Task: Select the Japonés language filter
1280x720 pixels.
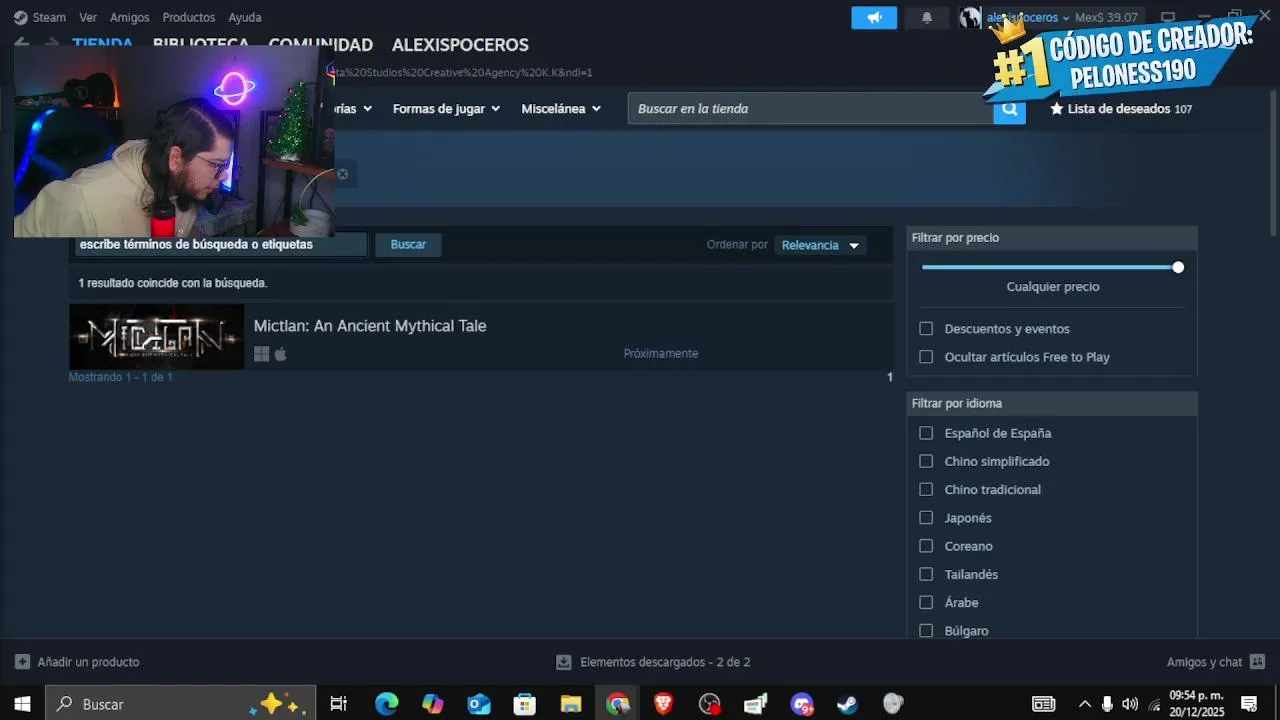Action: pyautogui.click(x=926, y=518)
